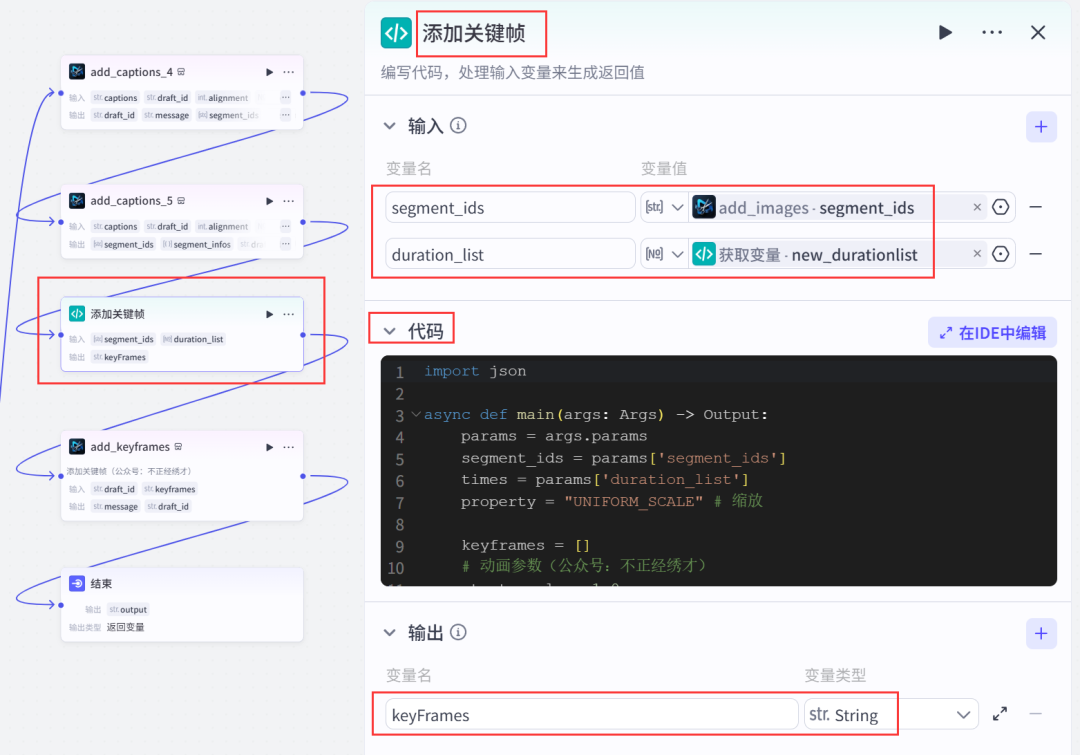
Task: Run the add_keyframes node
Action: click(269, 447)
